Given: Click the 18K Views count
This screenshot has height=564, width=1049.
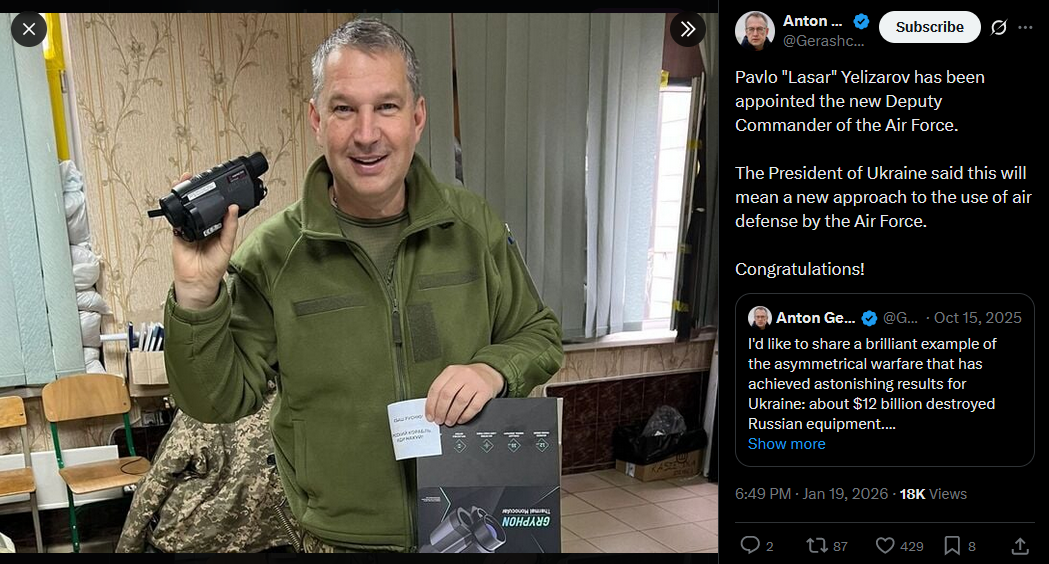Looking at the screenshot, I should pyautogui.click(x=933, y=494).
